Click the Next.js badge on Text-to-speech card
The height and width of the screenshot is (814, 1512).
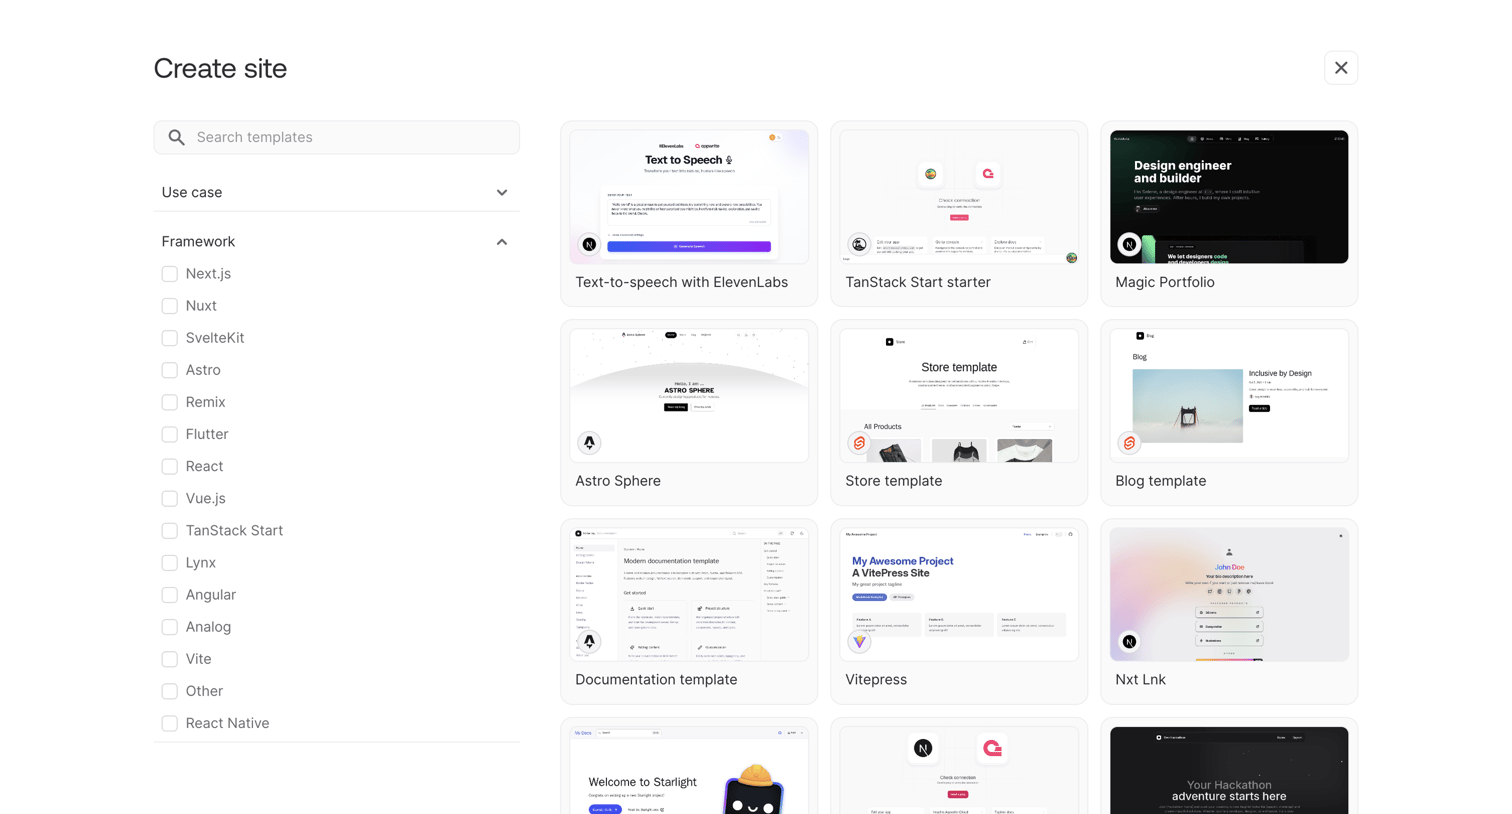590,244
